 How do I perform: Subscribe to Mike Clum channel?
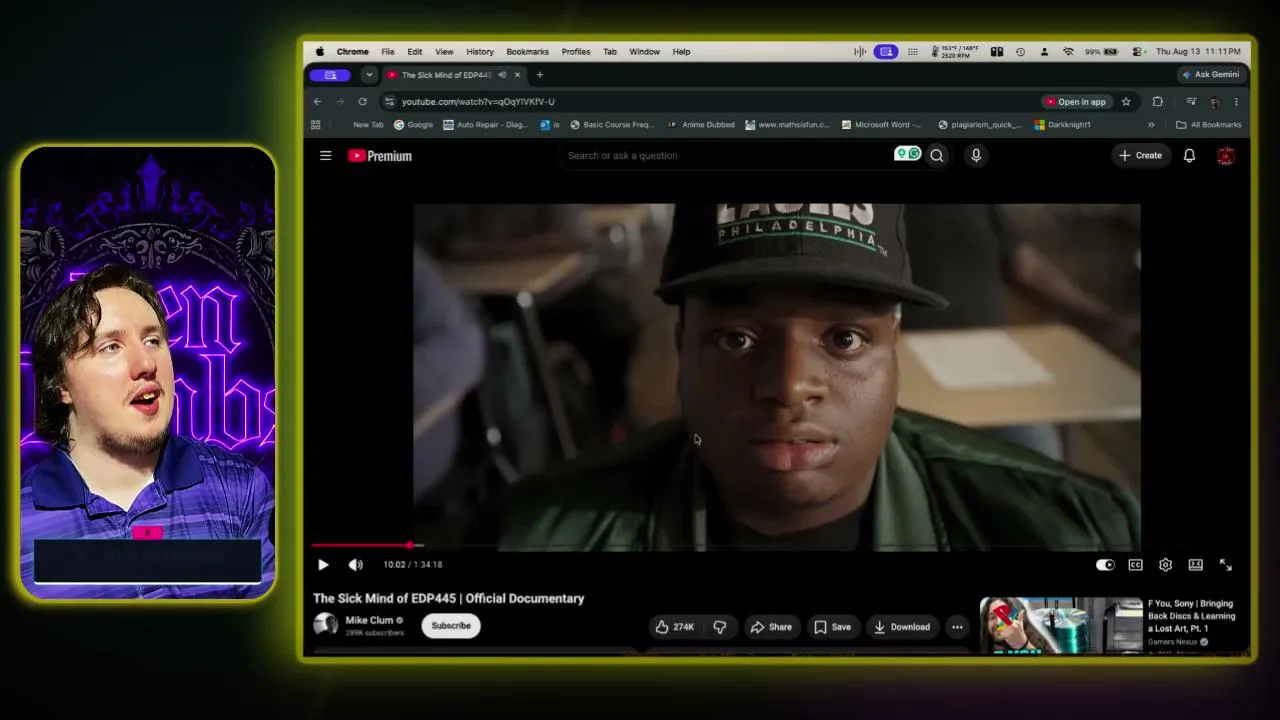point(451,626)
